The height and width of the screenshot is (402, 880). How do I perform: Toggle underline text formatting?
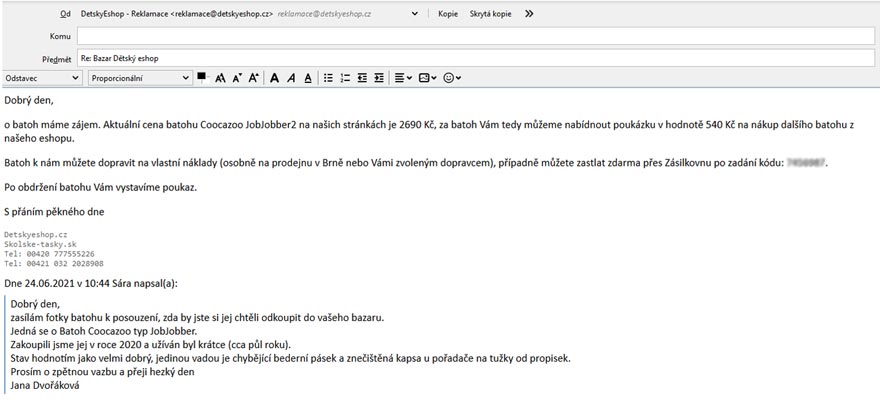point(308,77)
